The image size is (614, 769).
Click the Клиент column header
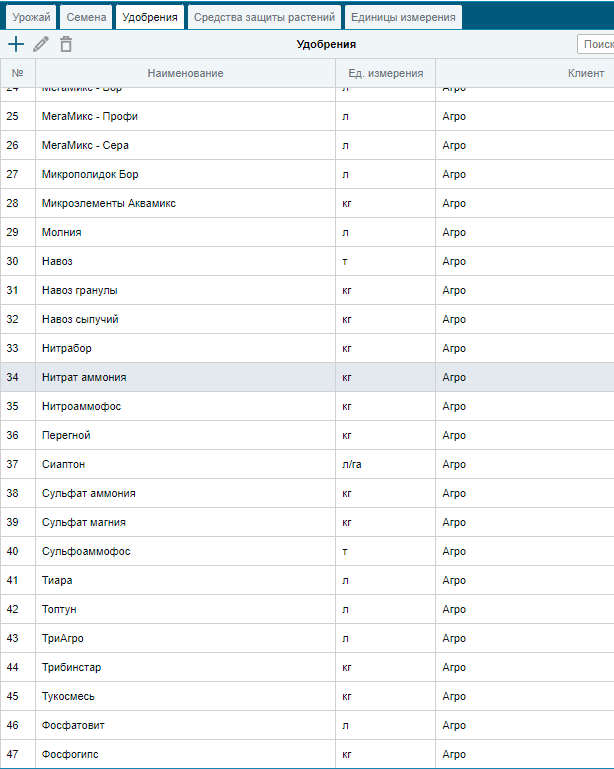point(525,73)
